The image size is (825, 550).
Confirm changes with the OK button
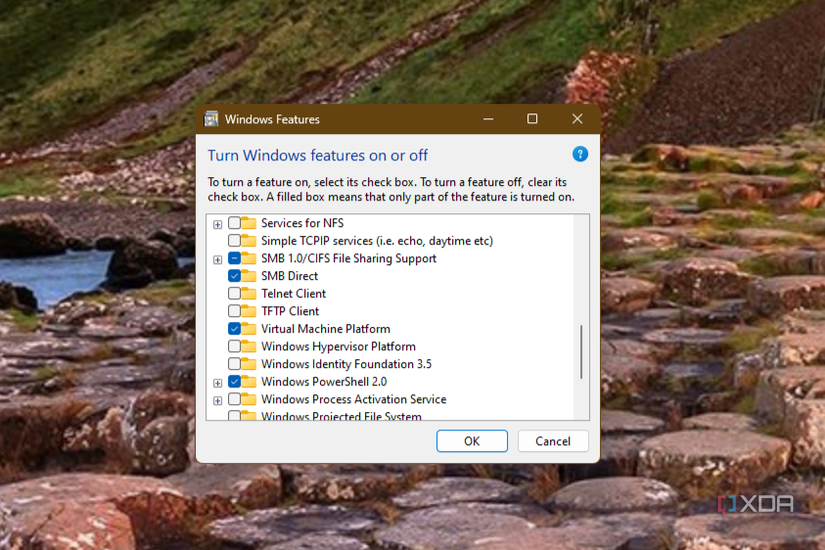point(472,441)
